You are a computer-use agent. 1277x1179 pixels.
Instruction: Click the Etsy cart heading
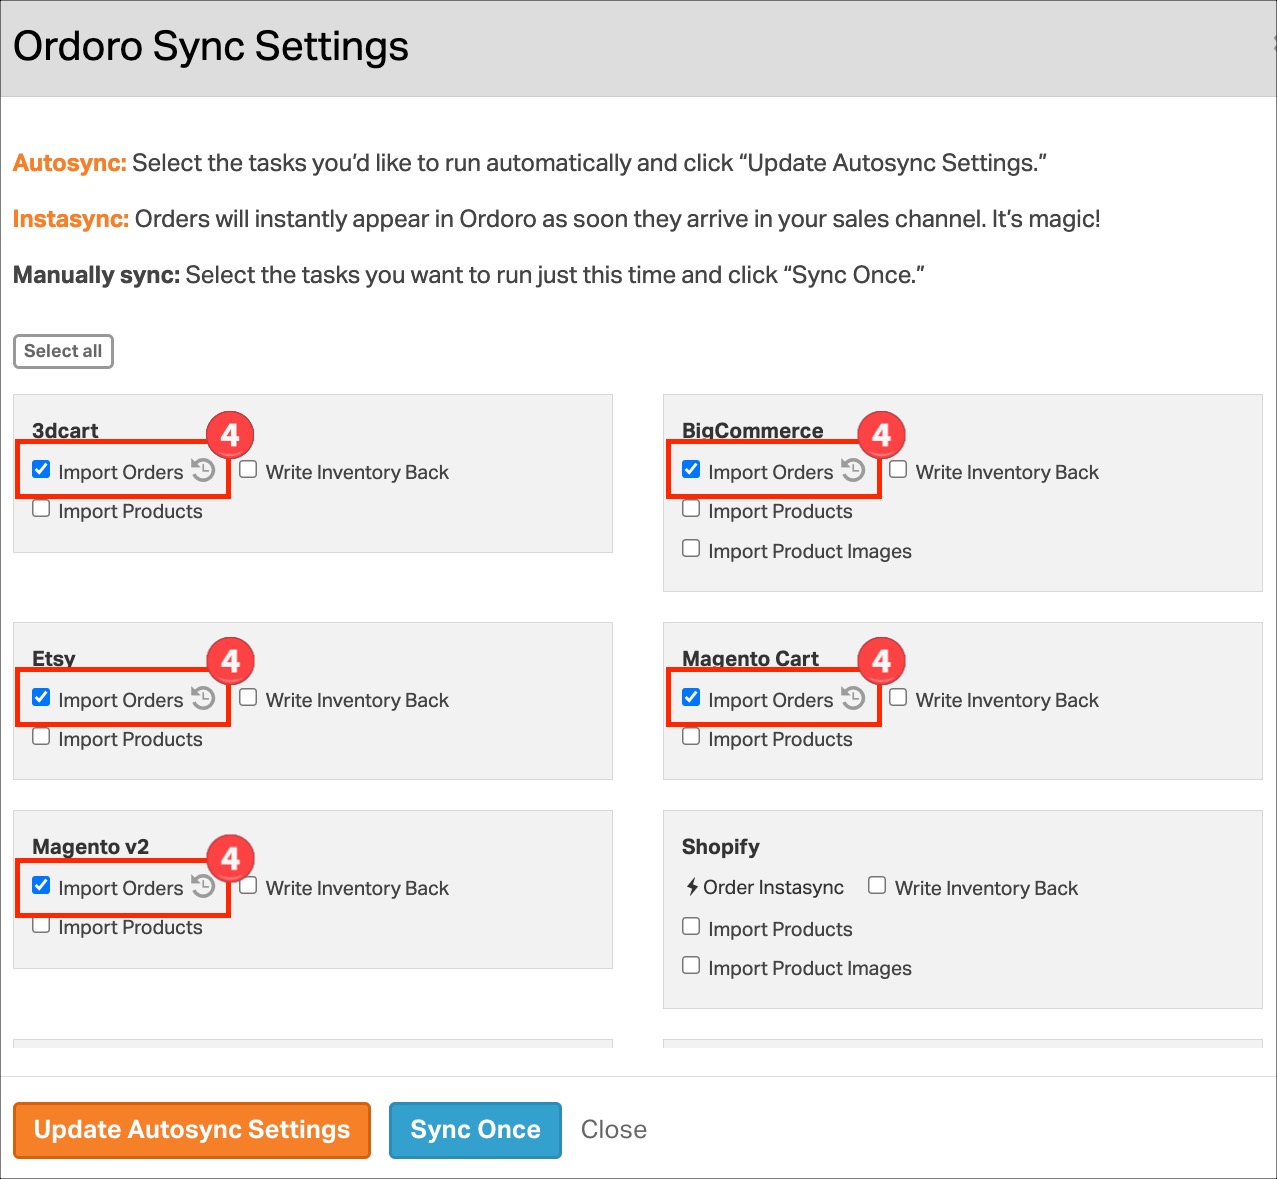pyautogui.click(x=54, y=659)
